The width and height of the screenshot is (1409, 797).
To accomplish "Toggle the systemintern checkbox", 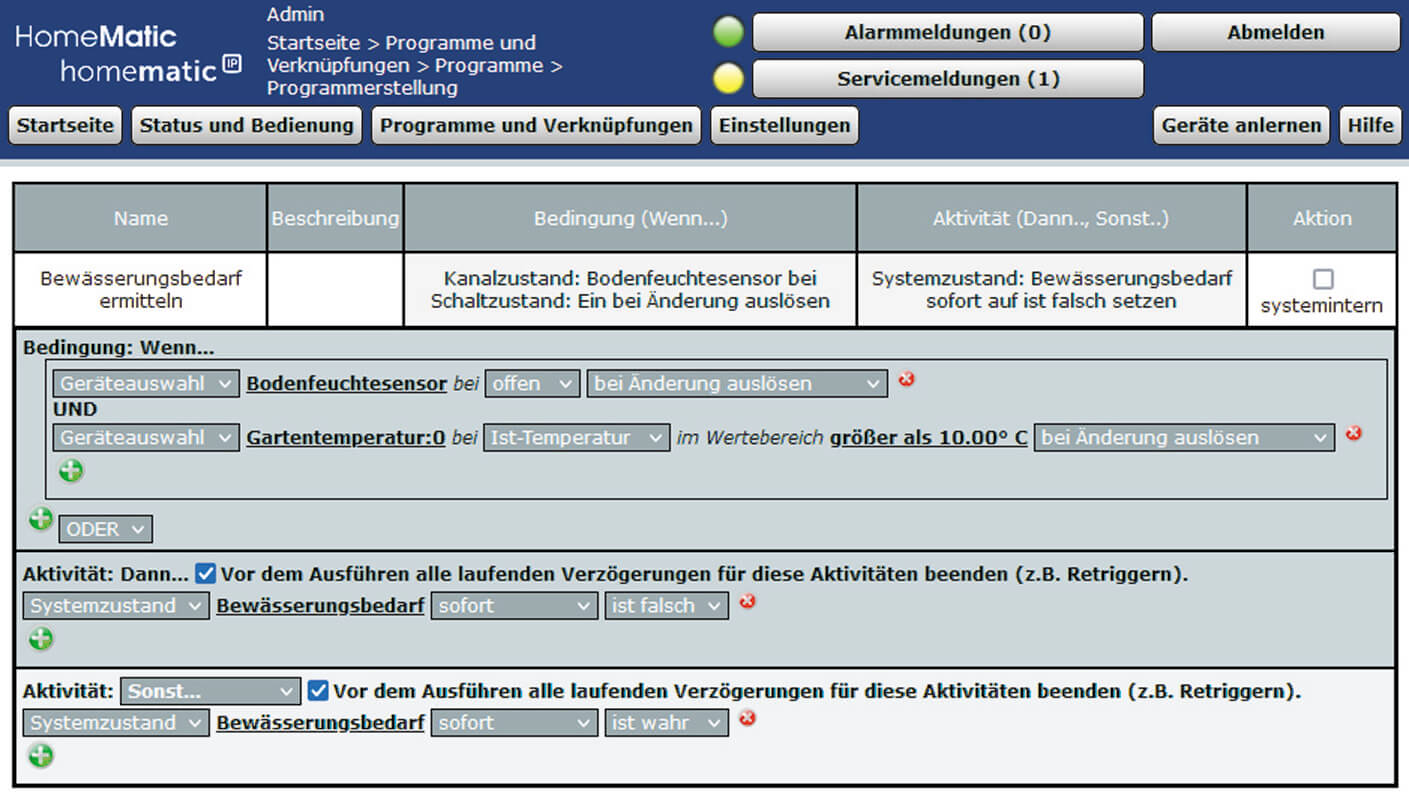I will point(1322,280).
